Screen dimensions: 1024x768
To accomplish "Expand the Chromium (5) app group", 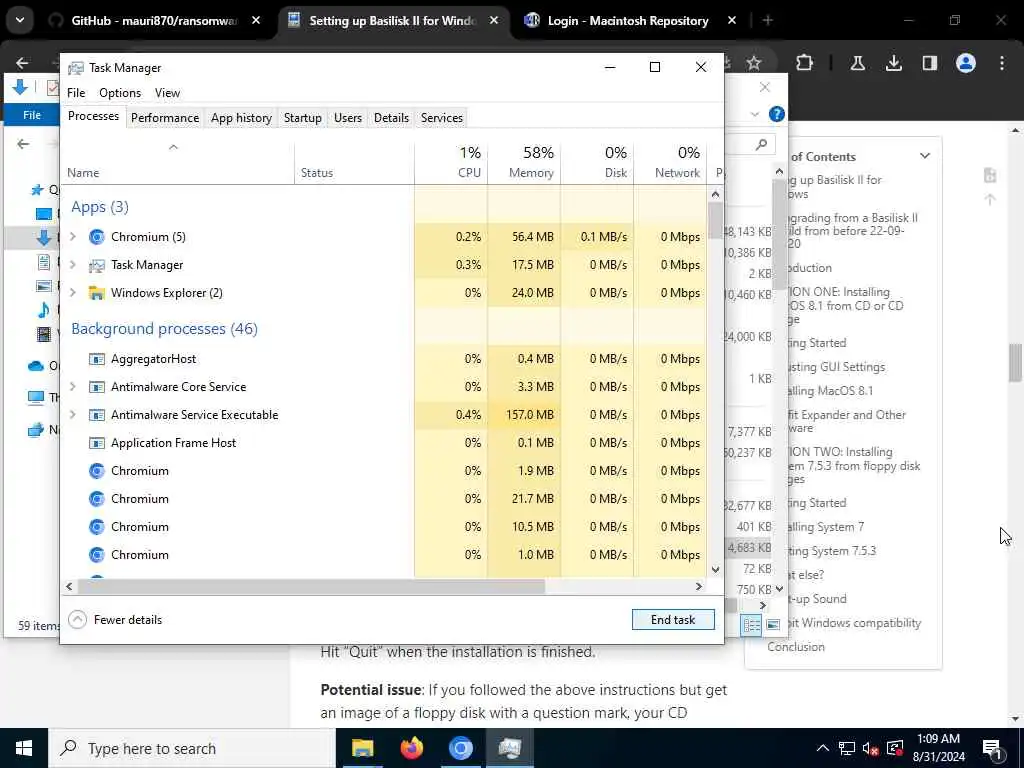I will click(x=73, y=236).
